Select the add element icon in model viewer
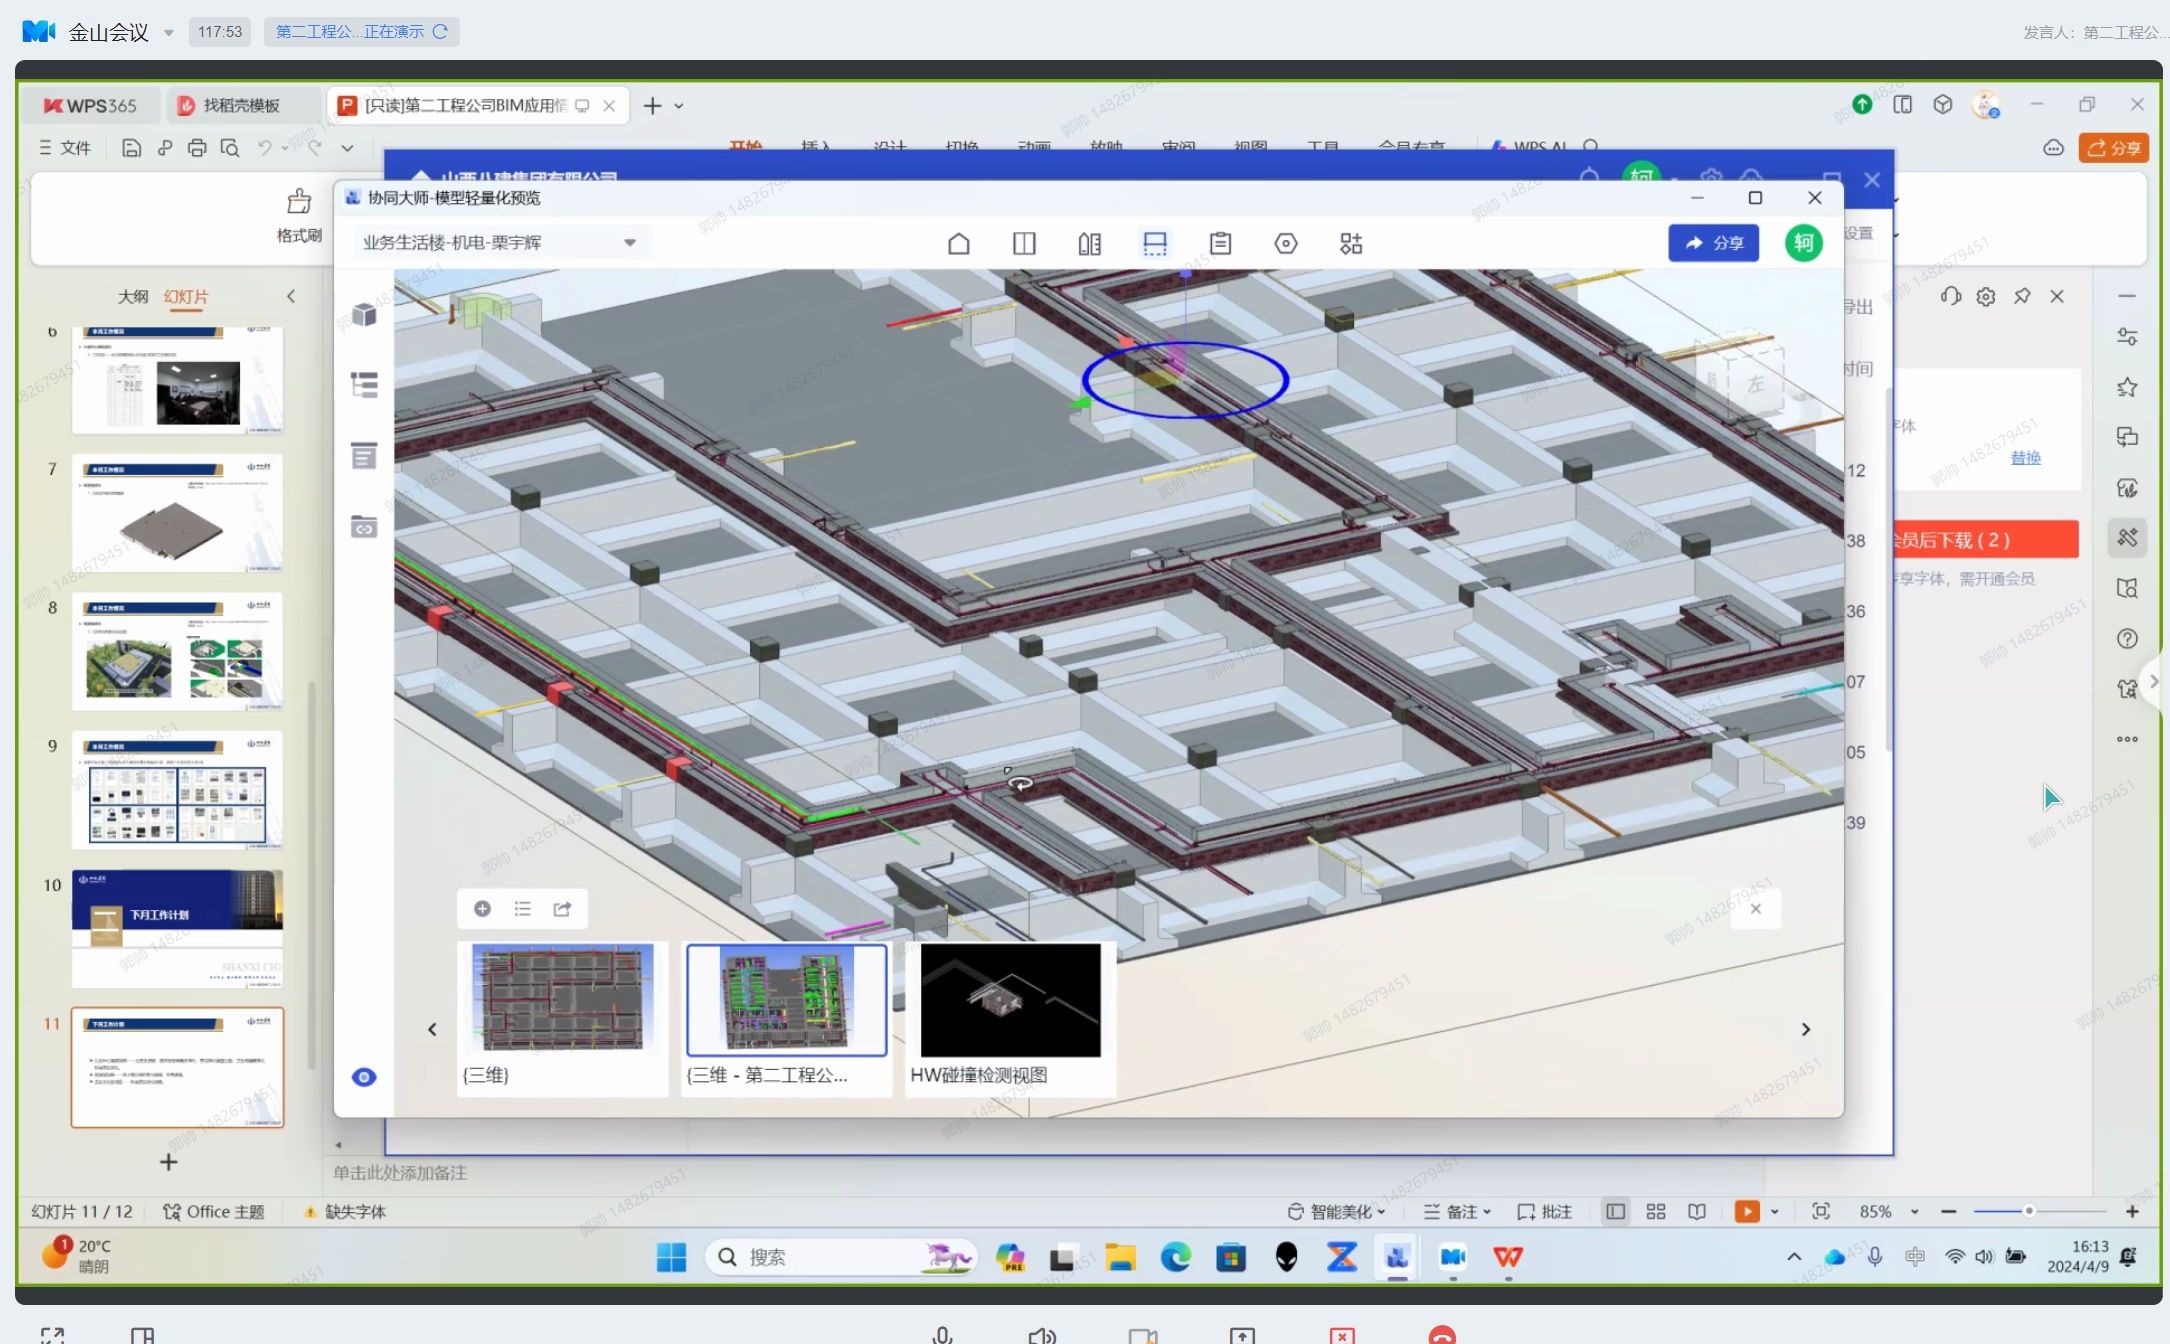The image size is (2170, 1344). pyautogui.click(x=482, y=908)
